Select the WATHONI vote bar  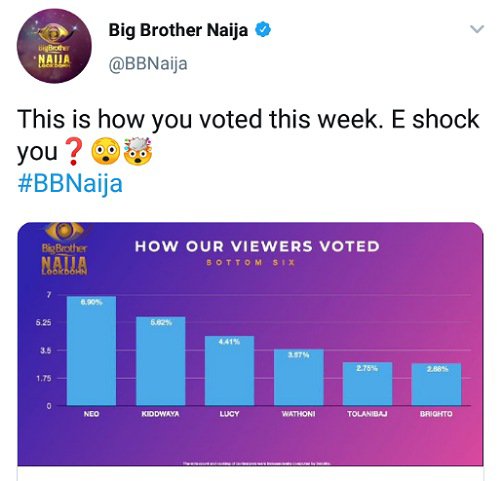(299, 377)
